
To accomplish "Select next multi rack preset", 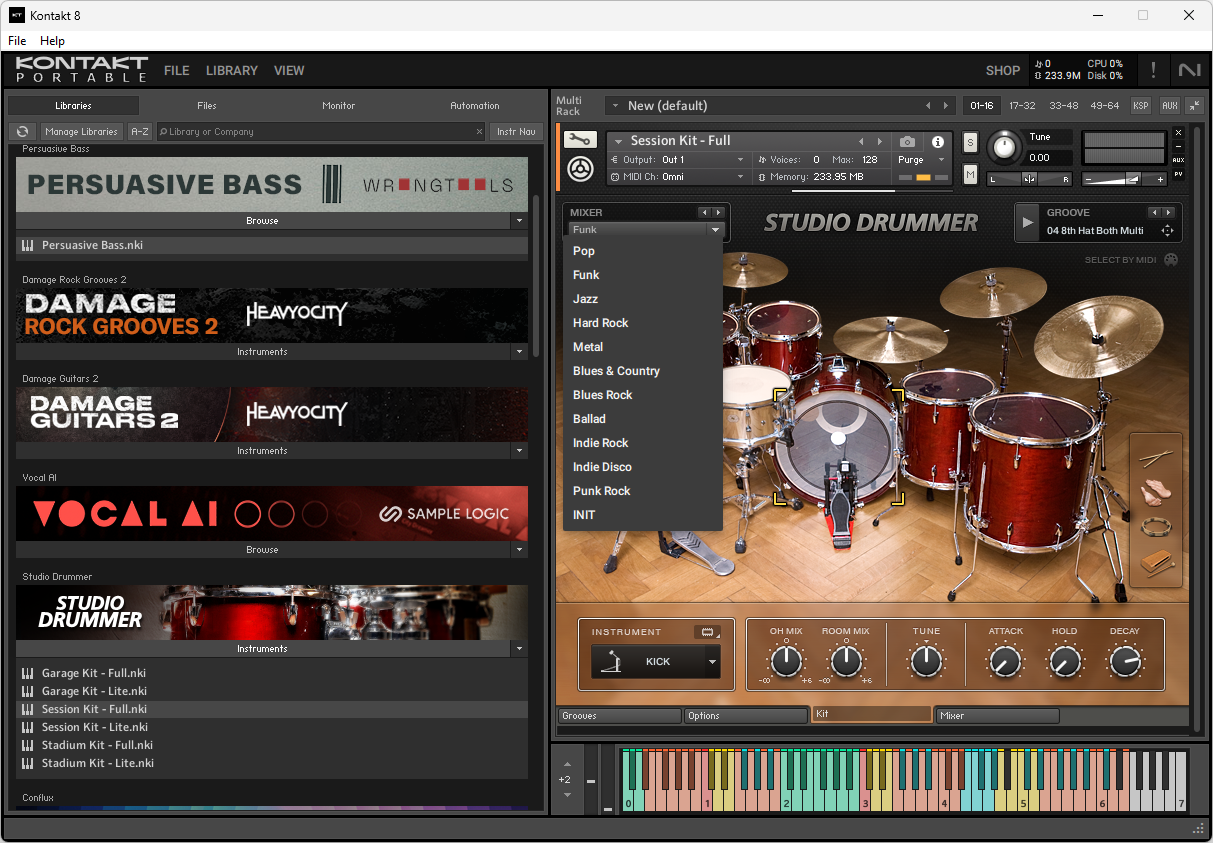I will [x=946, y=106].
